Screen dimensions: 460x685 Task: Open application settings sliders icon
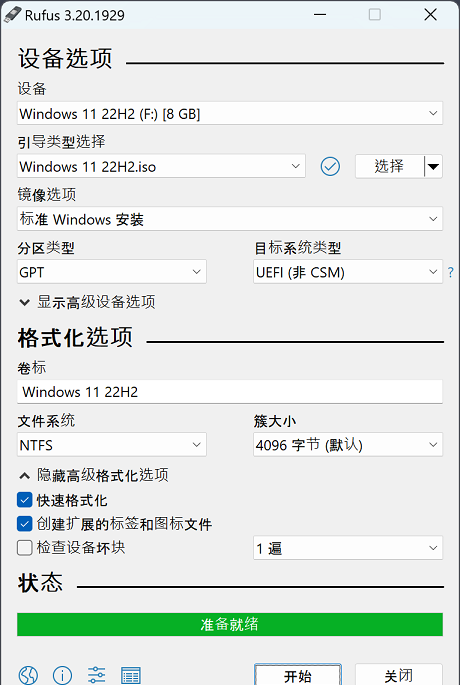(96, 675)
